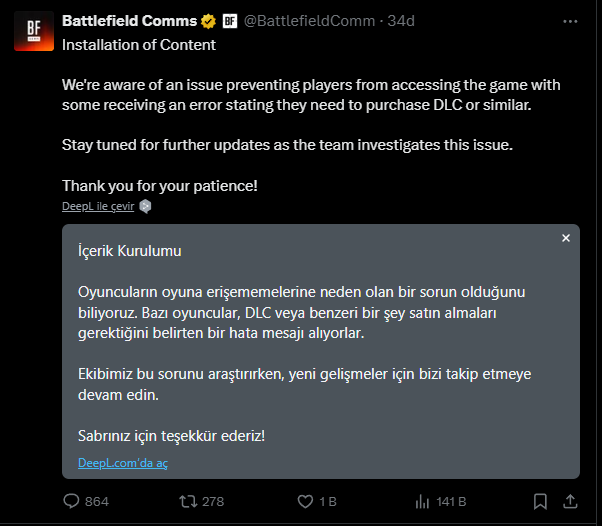This screenshot has width=602, height=526.
Task: Reply to the post via comment icon
Action: point(72,501)
